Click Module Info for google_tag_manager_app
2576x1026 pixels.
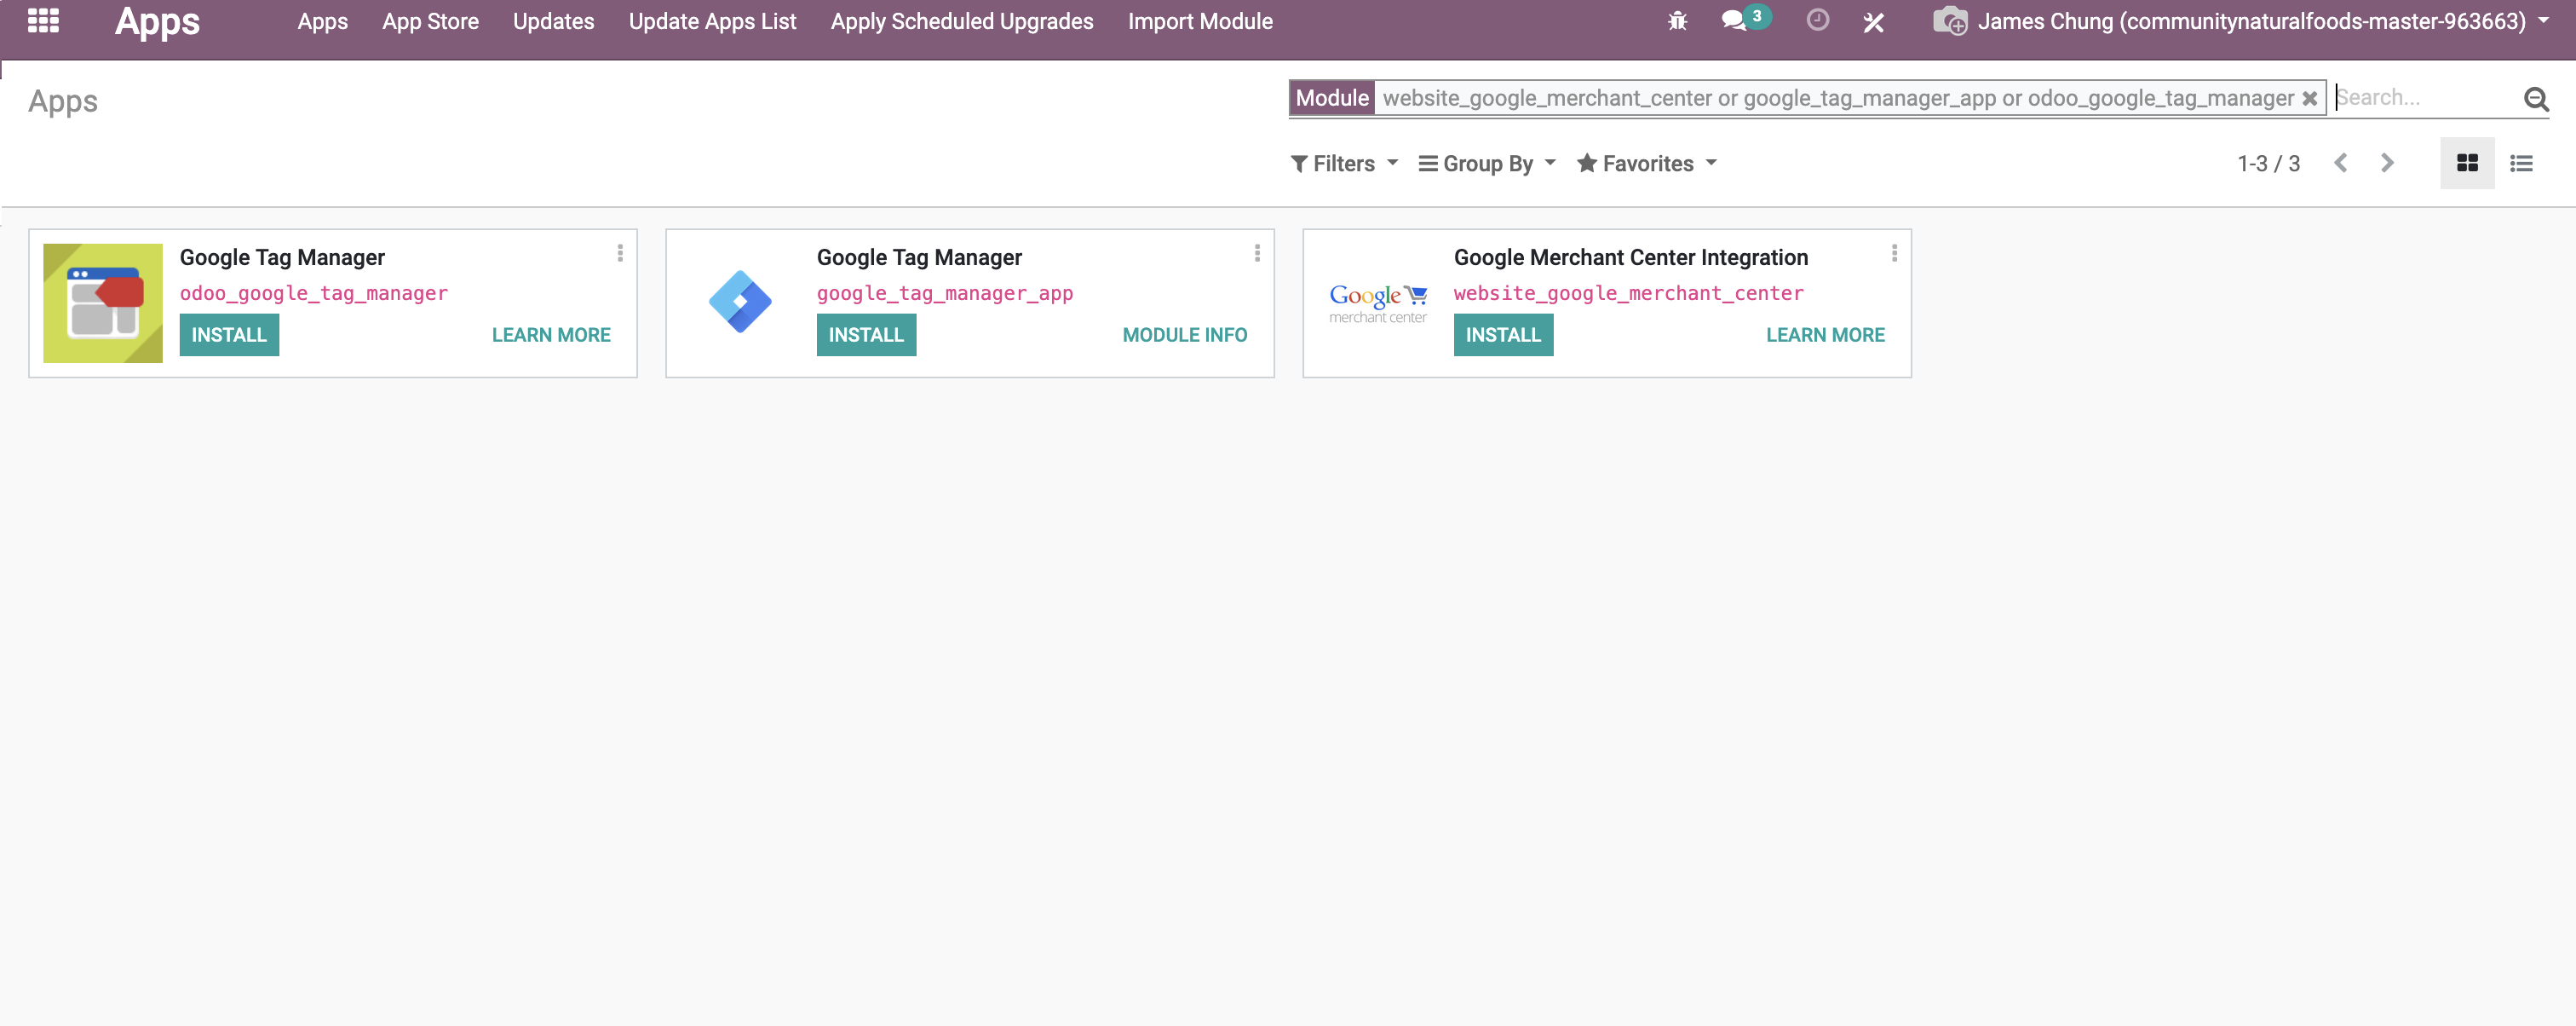(1185, 335)
